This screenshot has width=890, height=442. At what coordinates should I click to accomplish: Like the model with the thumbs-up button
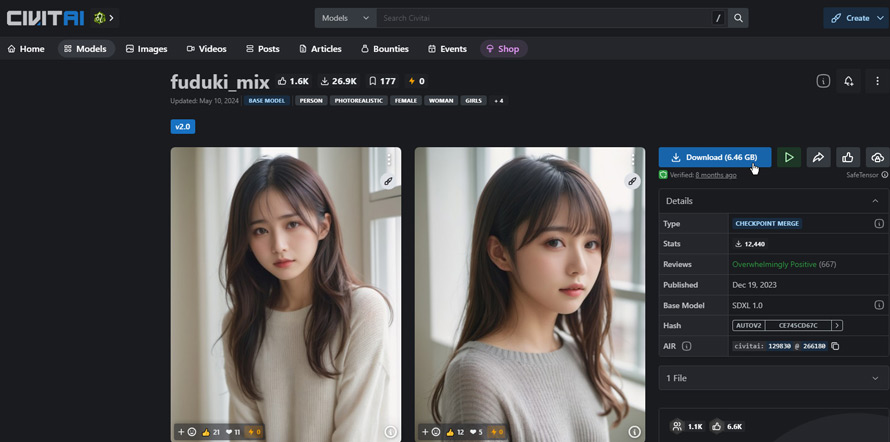[x=848, y=157]
